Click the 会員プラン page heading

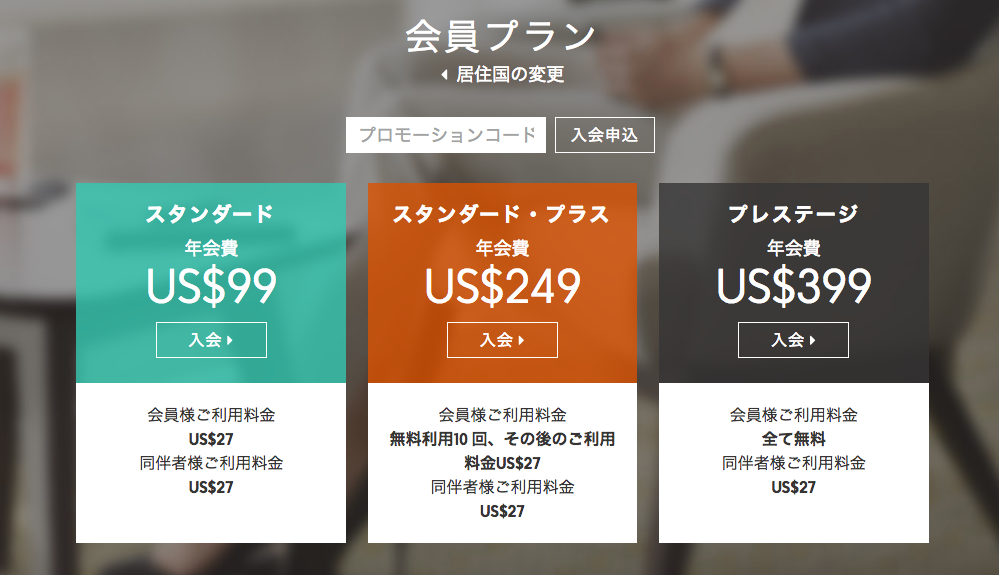pyautogui.click(x=500, y=36)
